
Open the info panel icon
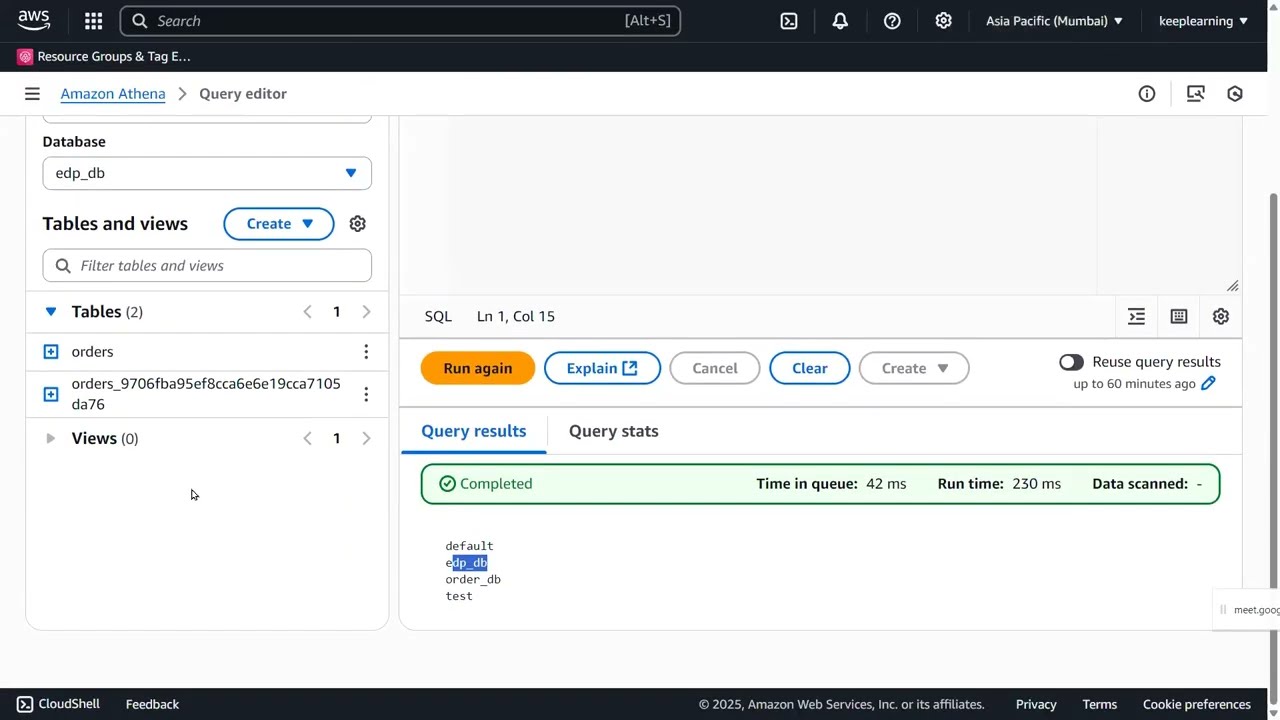click(1147, 94)
